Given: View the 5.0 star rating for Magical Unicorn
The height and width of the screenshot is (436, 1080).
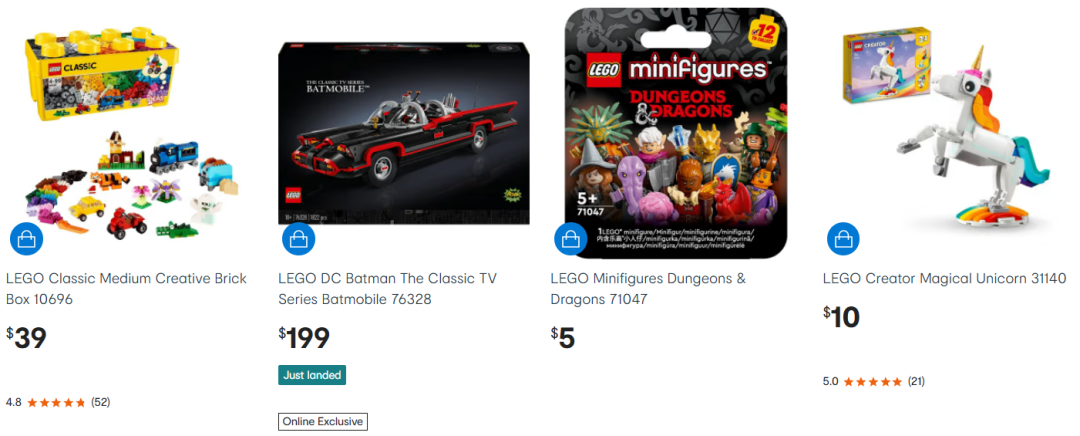Looking at the screenshot, I should coord(862,382).
